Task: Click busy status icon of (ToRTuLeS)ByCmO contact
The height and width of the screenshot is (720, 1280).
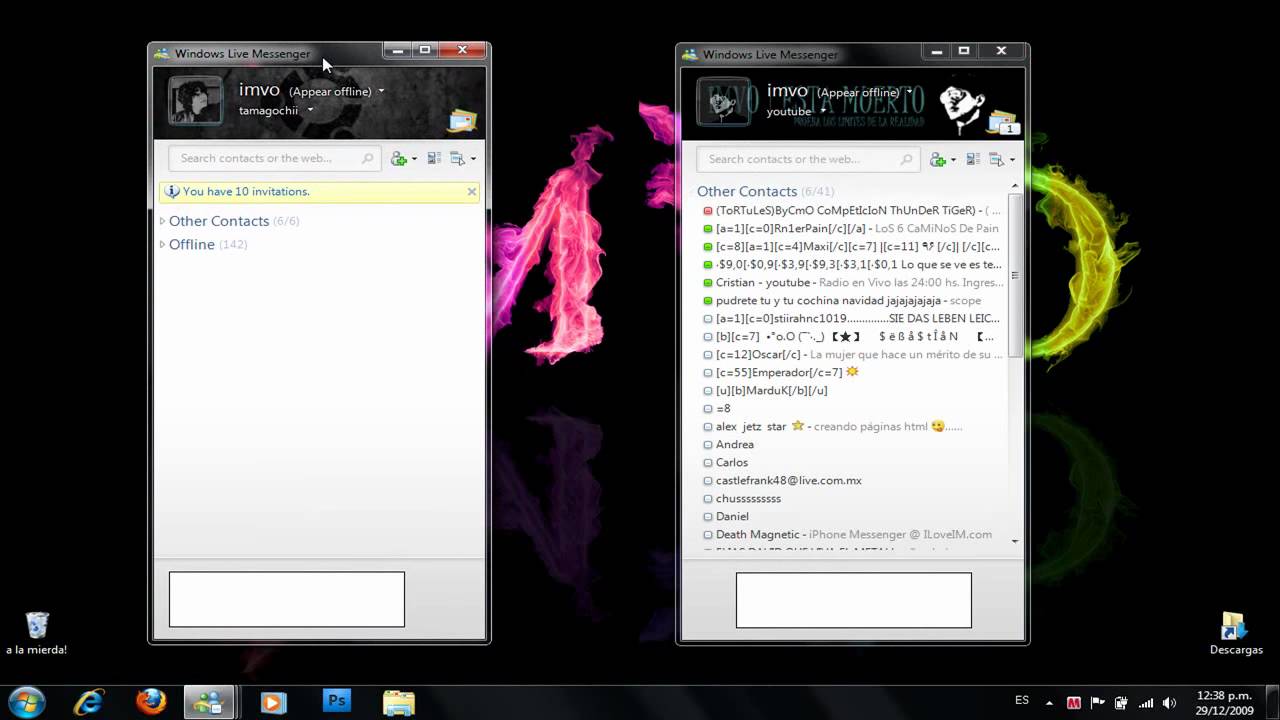Action: 708,211
